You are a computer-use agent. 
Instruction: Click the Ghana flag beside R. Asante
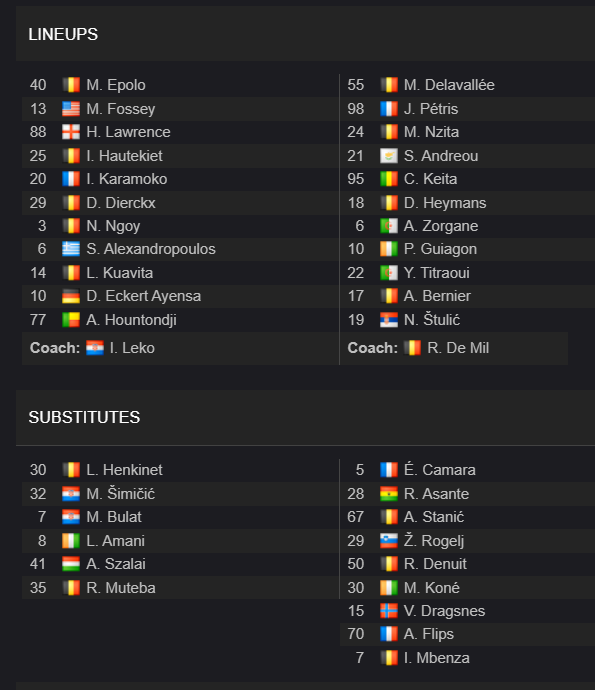pos(389,494)
